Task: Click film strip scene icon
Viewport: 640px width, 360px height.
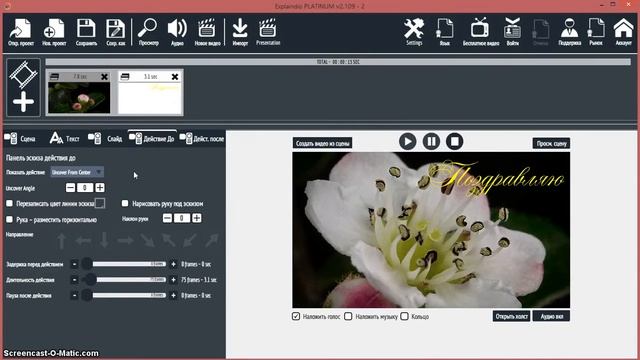Action: pos(23,74)
